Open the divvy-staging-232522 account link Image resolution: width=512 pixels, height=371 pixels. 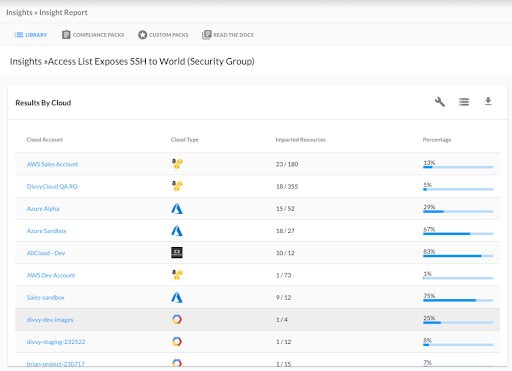(x=56, y=342)
